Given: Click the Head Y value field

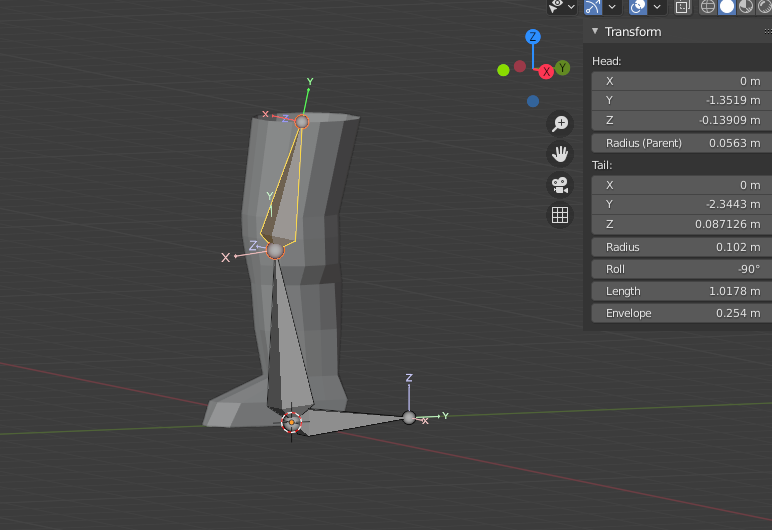Looking at the screenshot, I should 682,100.
